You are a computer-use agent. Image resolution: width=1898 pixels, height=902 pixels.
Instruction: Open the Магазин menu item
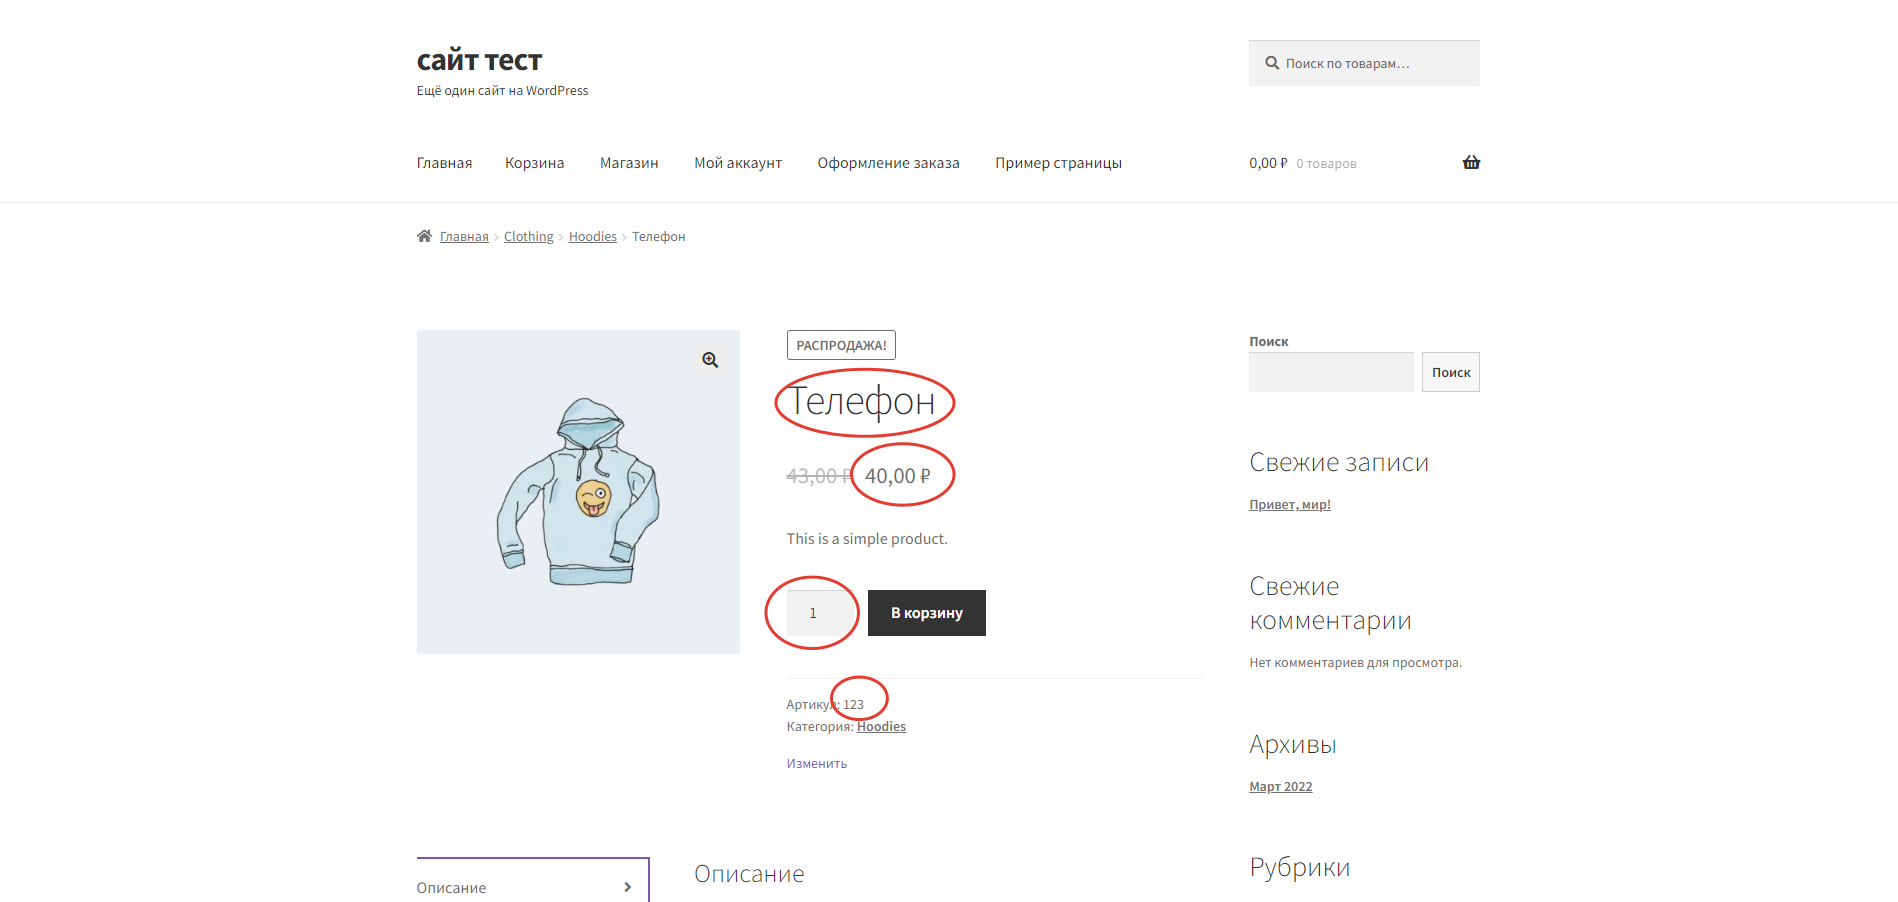[x=629, y=163]
